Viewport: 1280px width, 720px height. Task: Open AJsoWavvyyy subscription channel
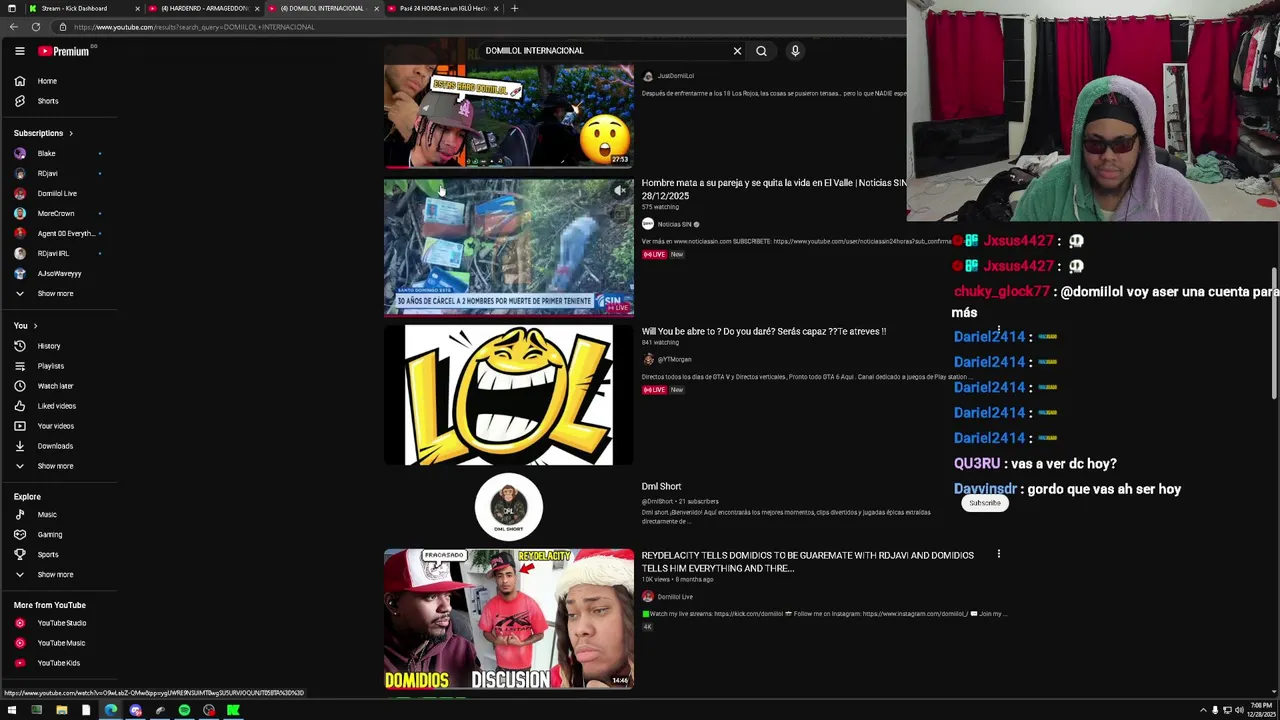coord(58,274)
